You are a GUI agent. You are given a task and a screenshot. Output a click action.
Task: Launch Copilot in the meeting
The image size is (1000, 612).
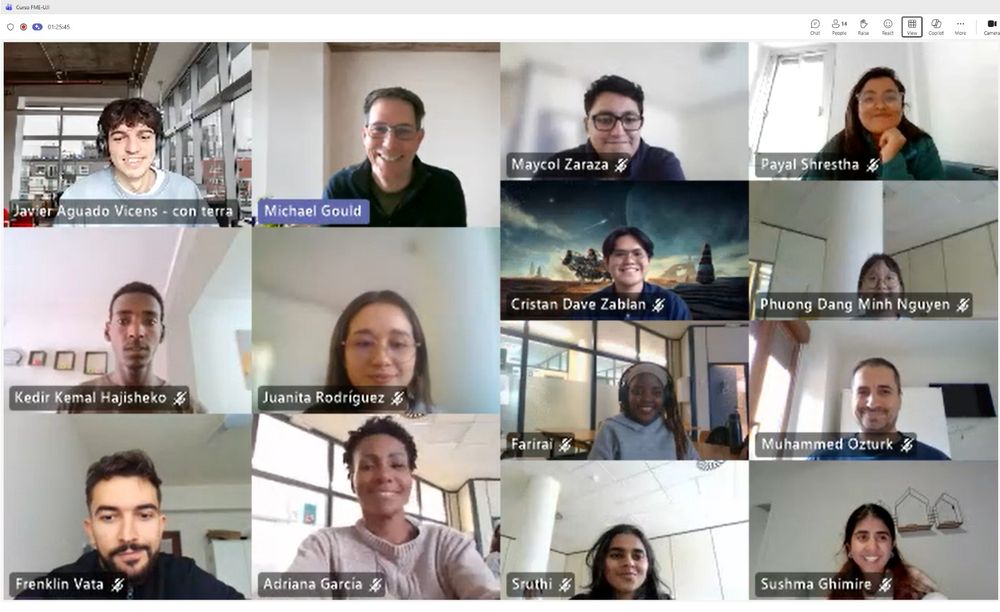click(936, 27)
